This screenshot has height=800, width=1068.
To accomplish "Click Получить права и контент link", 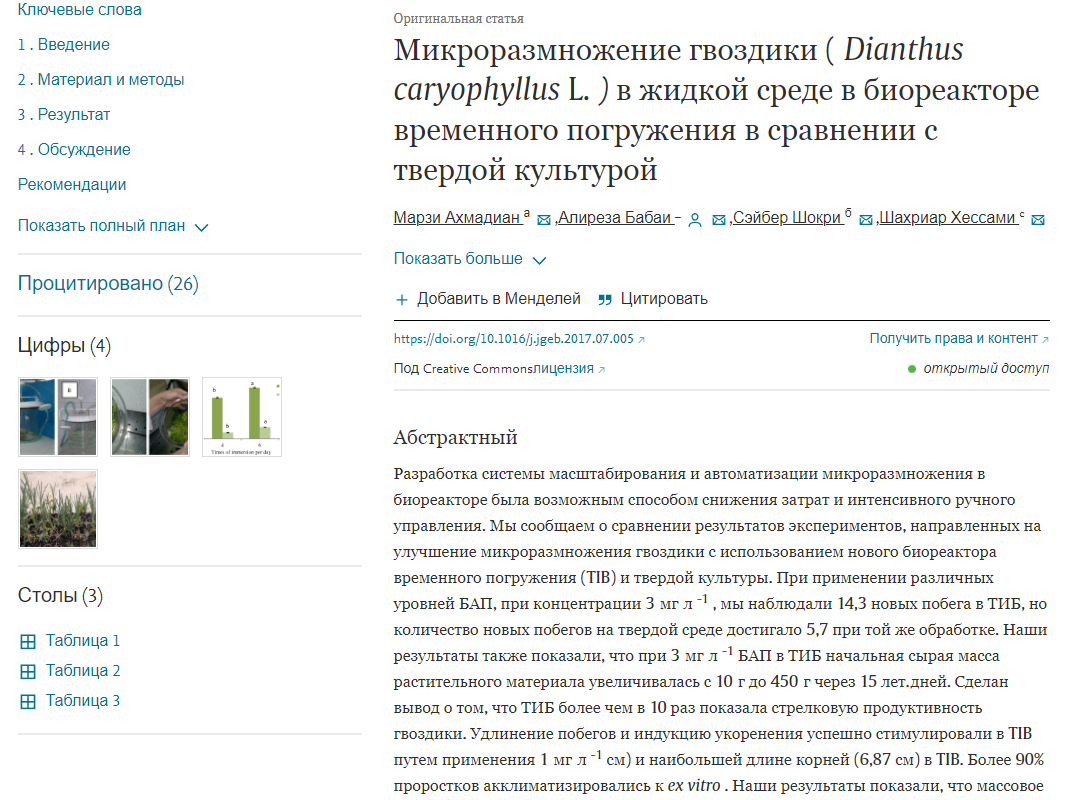I will (954, 338).
